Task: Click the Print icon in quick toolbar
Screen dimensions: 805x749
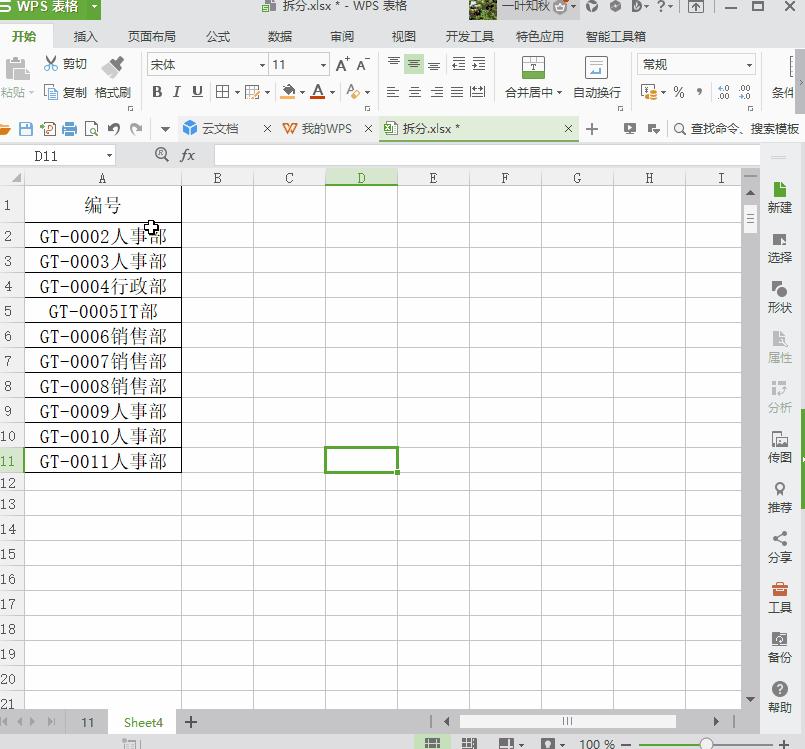Action: tap(69, 129)
